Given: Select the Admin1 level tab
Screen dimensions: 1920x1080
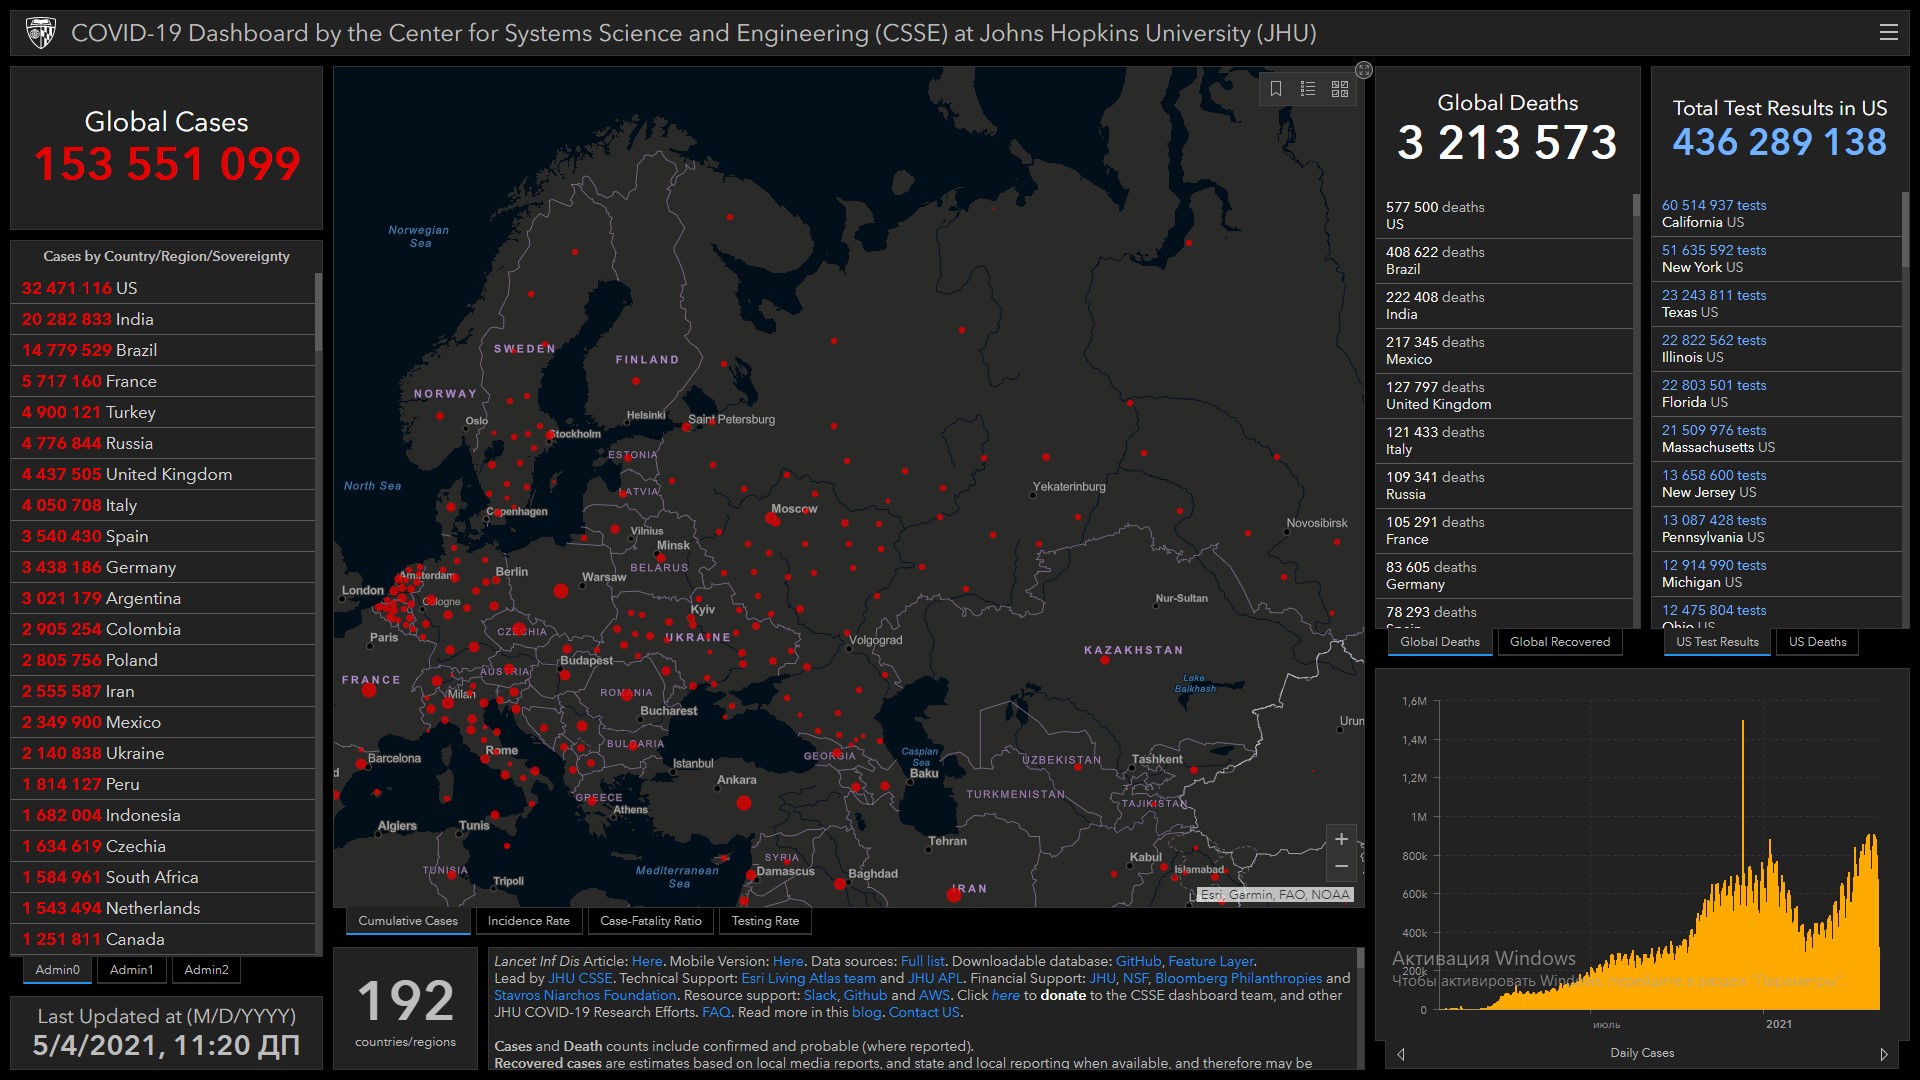Looking at the screenshot, I should (x=131, y=970).
